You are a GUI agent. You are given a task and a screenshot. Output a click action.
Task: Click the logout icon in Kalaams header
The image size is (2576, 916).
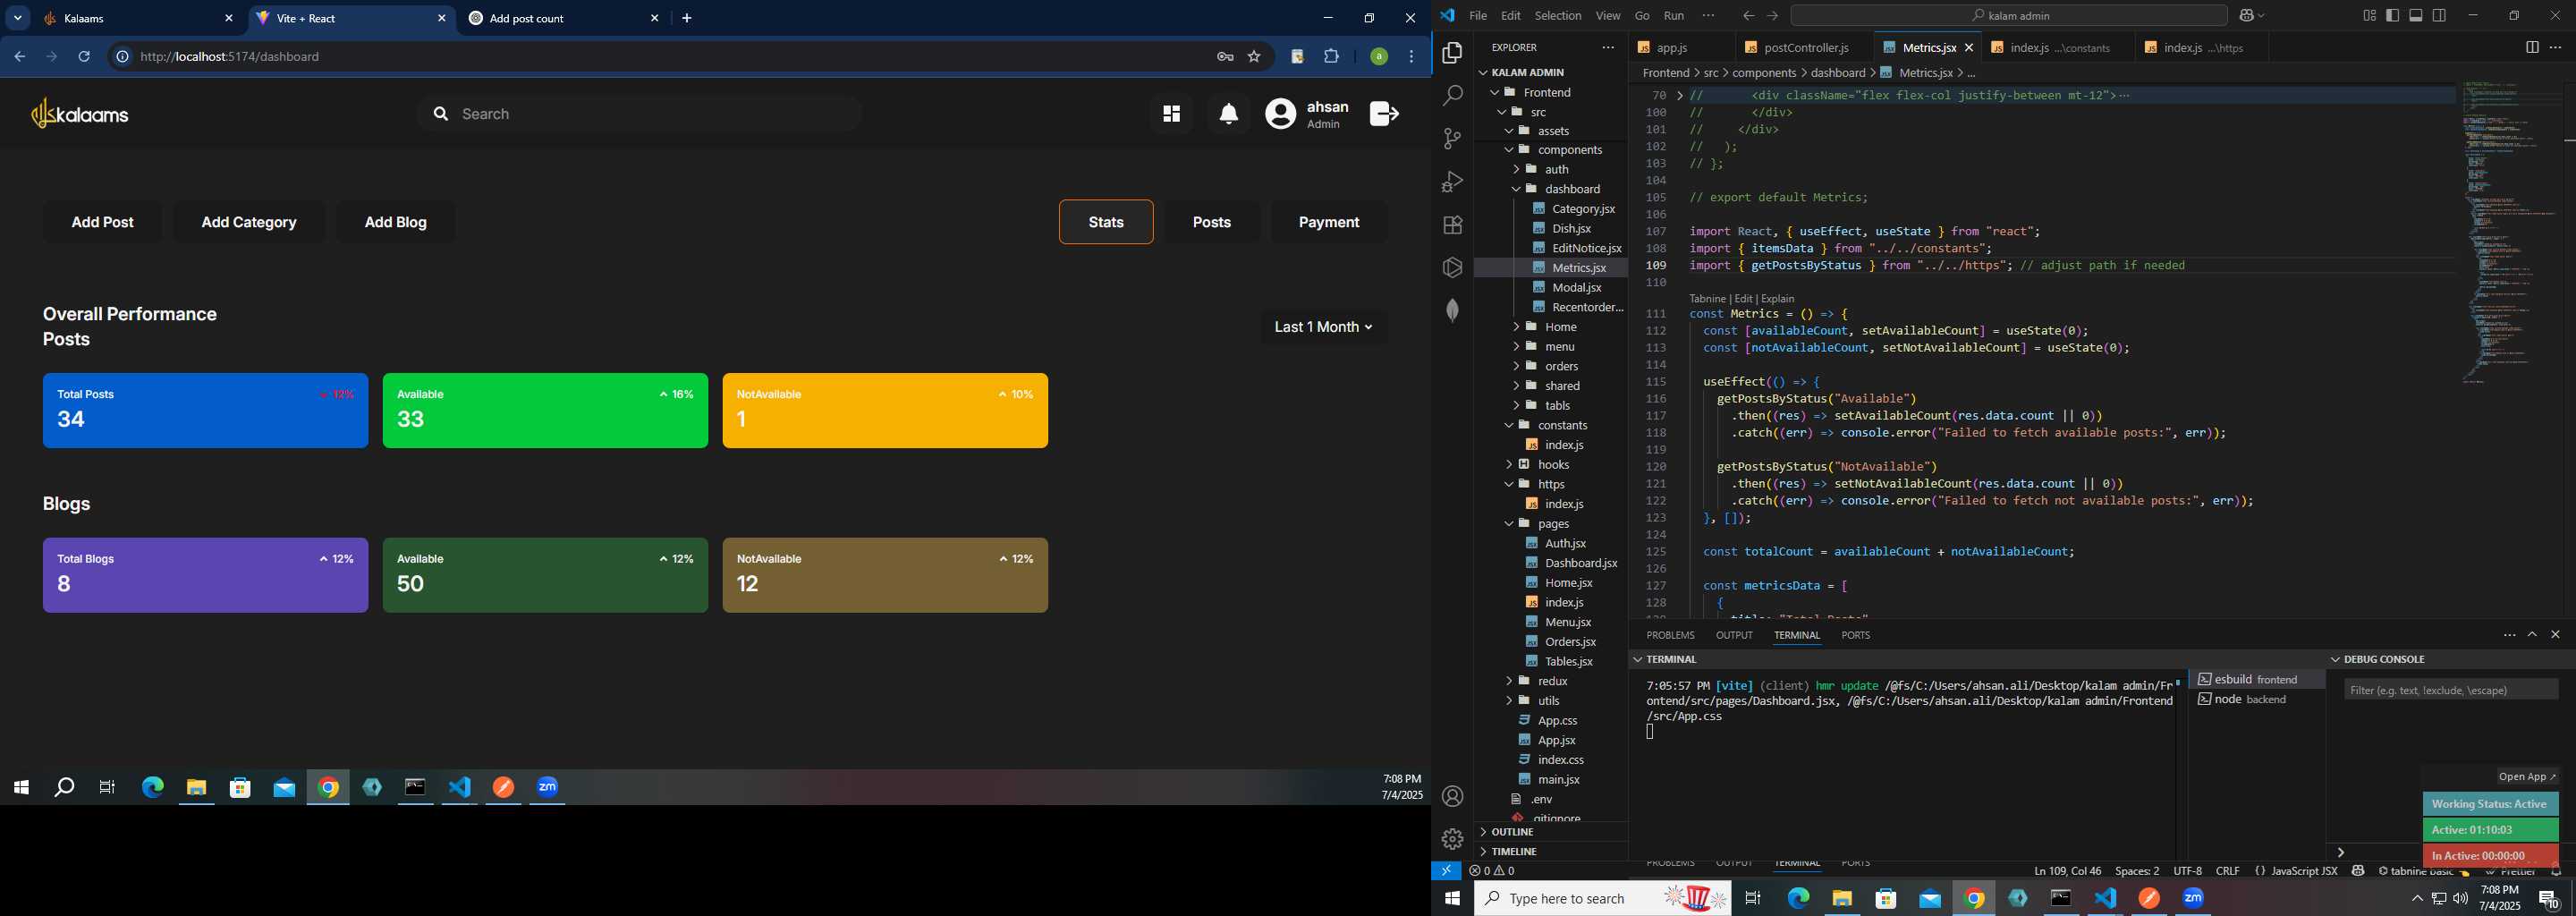pyautogui.click(x=1385, y=114)
